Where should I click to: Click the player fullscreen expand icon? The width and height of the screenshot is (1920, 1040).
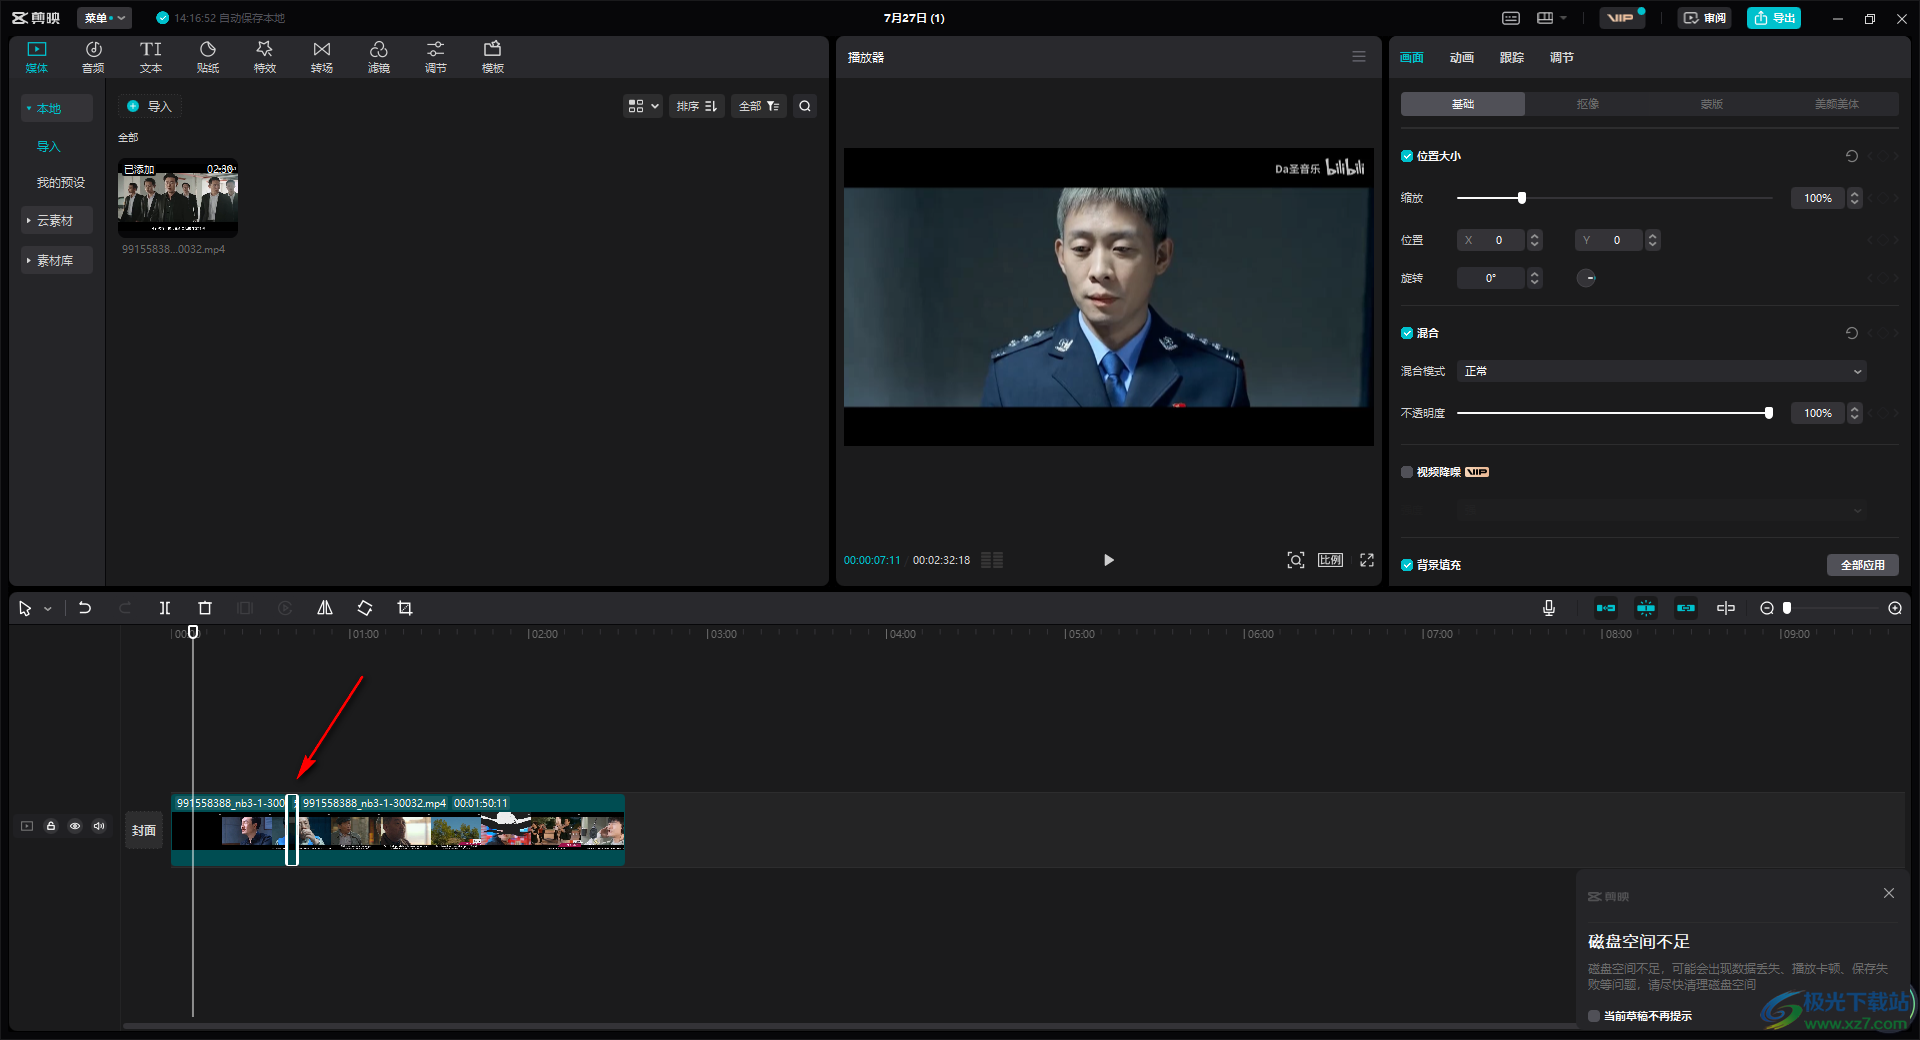pyautogui.click(x=1367, y=560)
